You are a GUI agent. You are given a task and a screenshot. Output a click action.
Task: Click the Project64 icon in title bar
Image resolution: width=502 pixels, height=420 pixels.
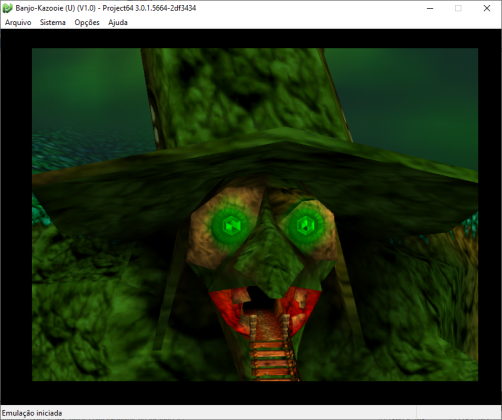pos(7,8)
